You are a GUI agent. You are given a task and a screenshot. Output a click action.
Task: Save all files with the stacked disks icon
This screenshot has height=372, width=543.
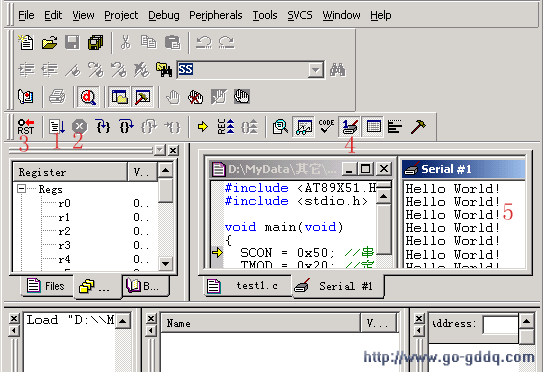(95, 43)
